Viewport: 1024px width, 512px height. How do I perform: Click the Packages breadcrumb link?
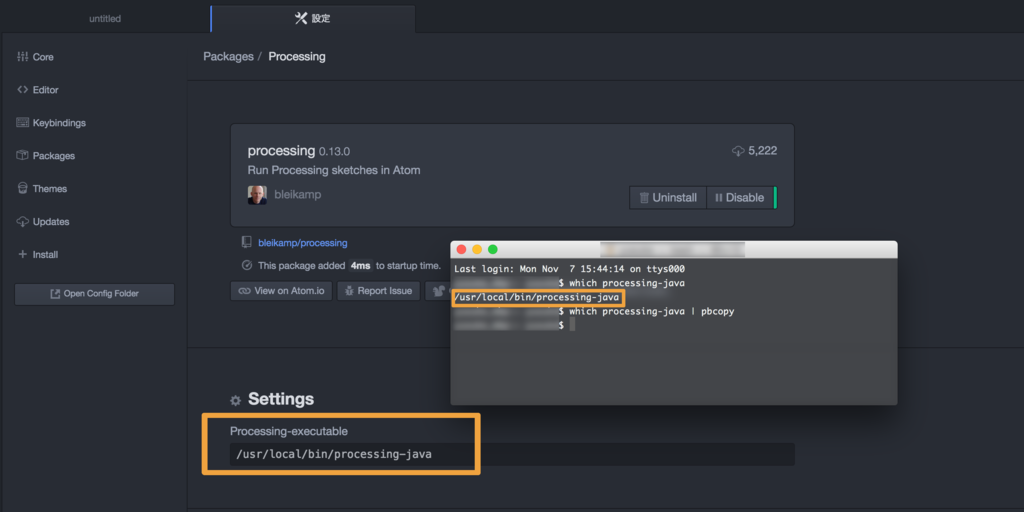tap(228, 57)
